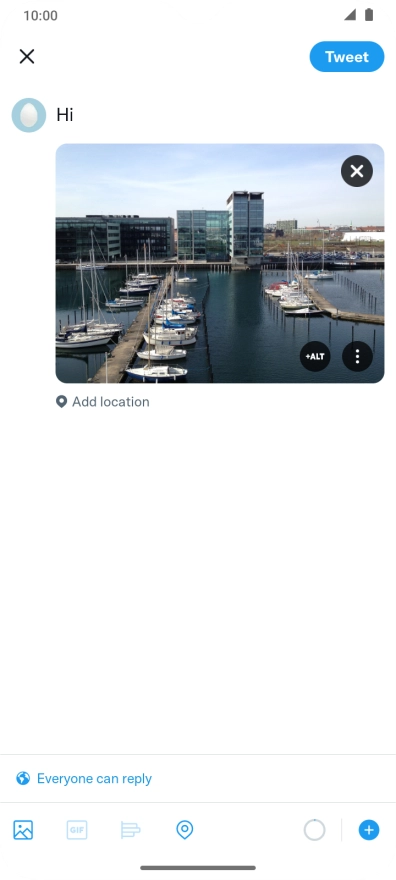396x880 pixels.
Task: Open the photo gallery picker icon
Action: (x=23, y=829)
